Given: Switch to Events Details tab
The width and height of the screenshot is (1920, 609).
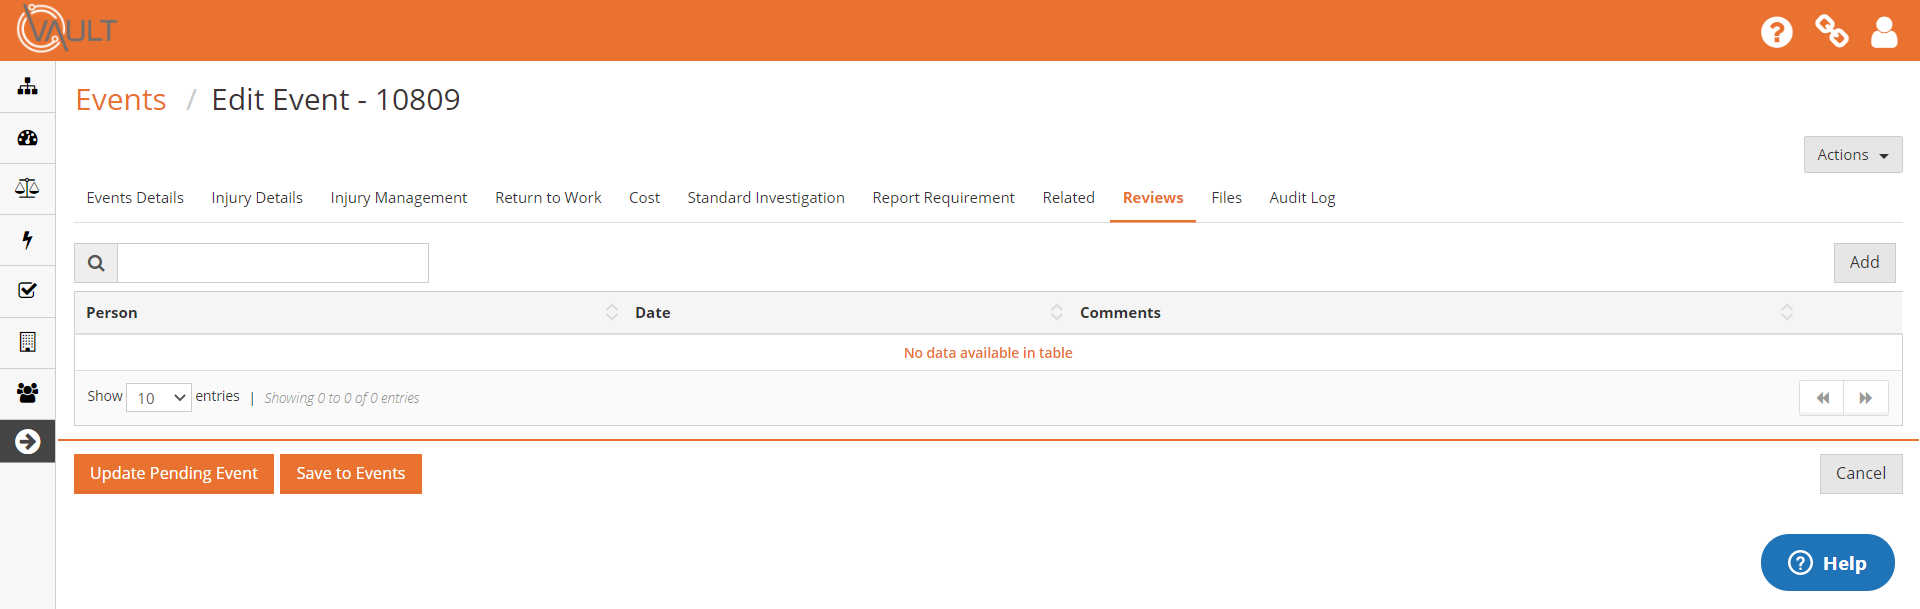Looking at the screenshot, I should (x=135, y=198).
